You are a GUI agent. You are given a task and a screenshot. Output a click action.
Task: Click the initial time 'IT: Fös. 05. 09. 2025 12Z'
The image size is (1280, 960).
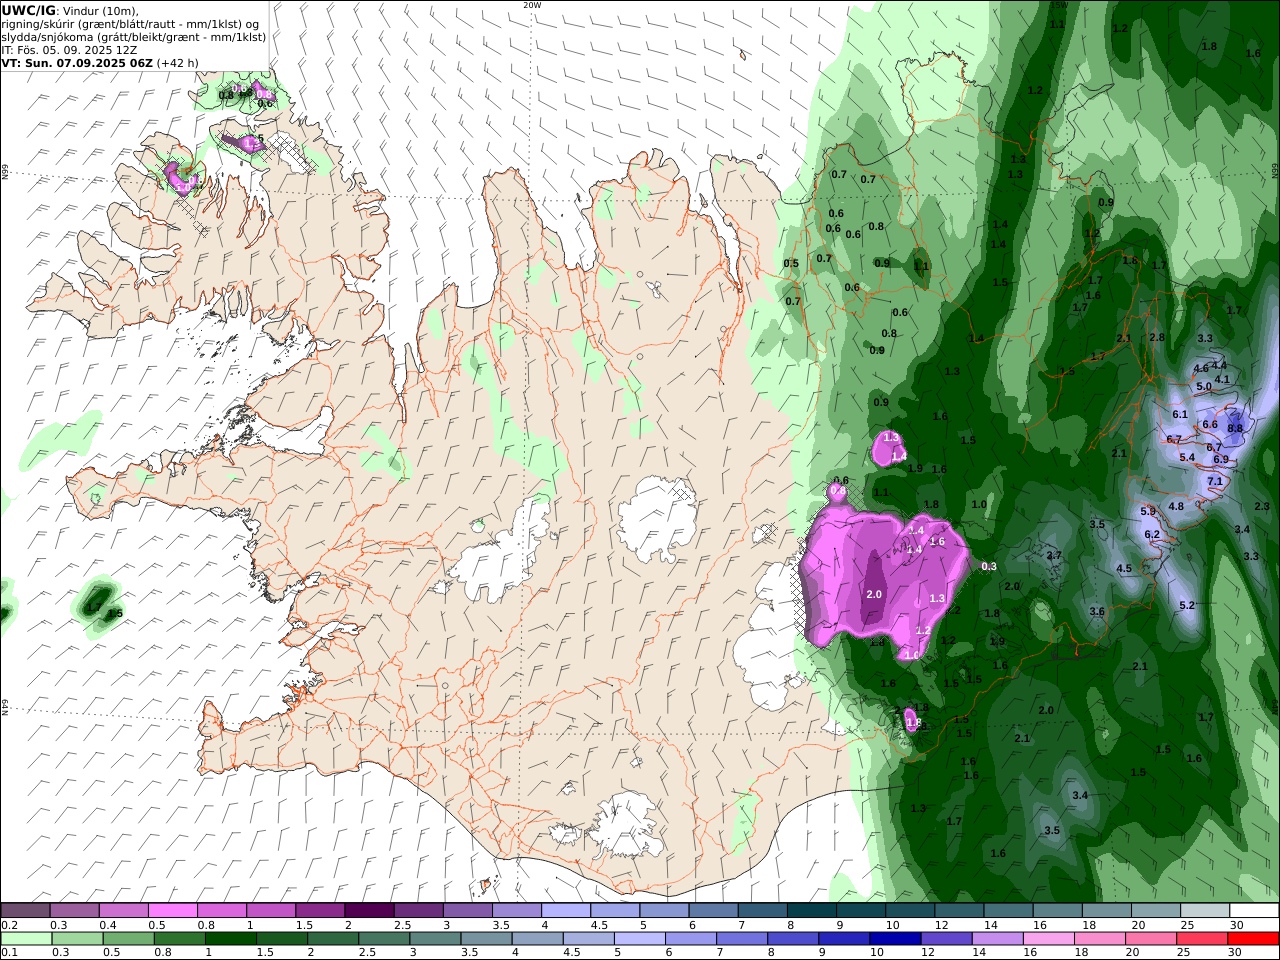[68, 50]
